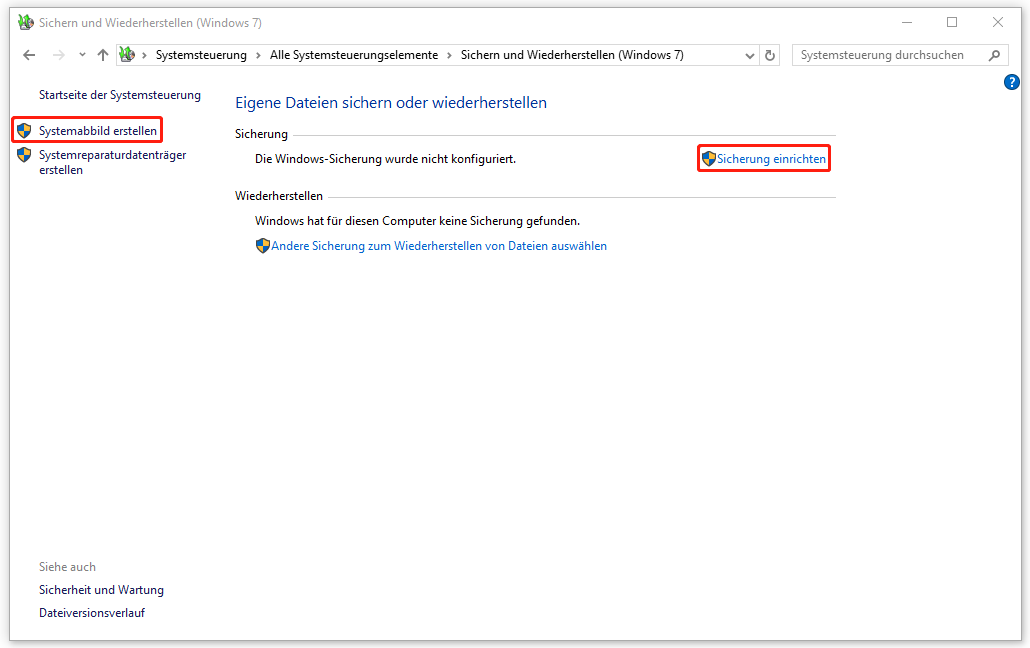
Task: Click the shield icon beside Sicherung einrichten
Action: tap(709, 159)
